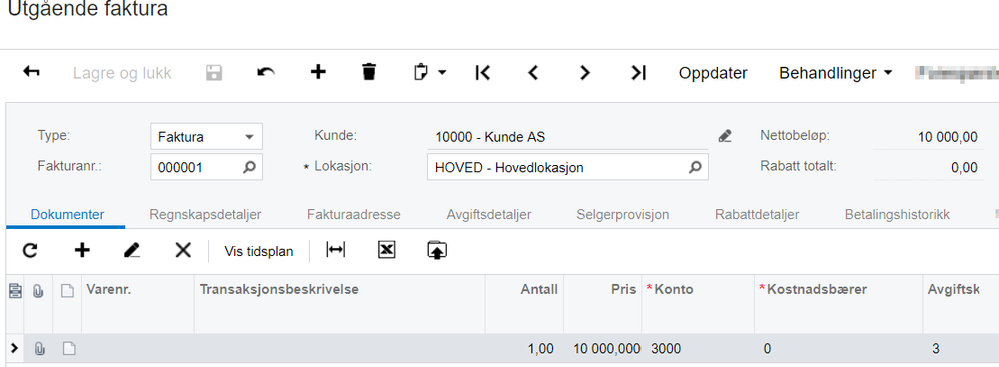The image size is (999, 367).
Task: Click the back arrow icon in toolbar
Action: [x=31, y=72]
